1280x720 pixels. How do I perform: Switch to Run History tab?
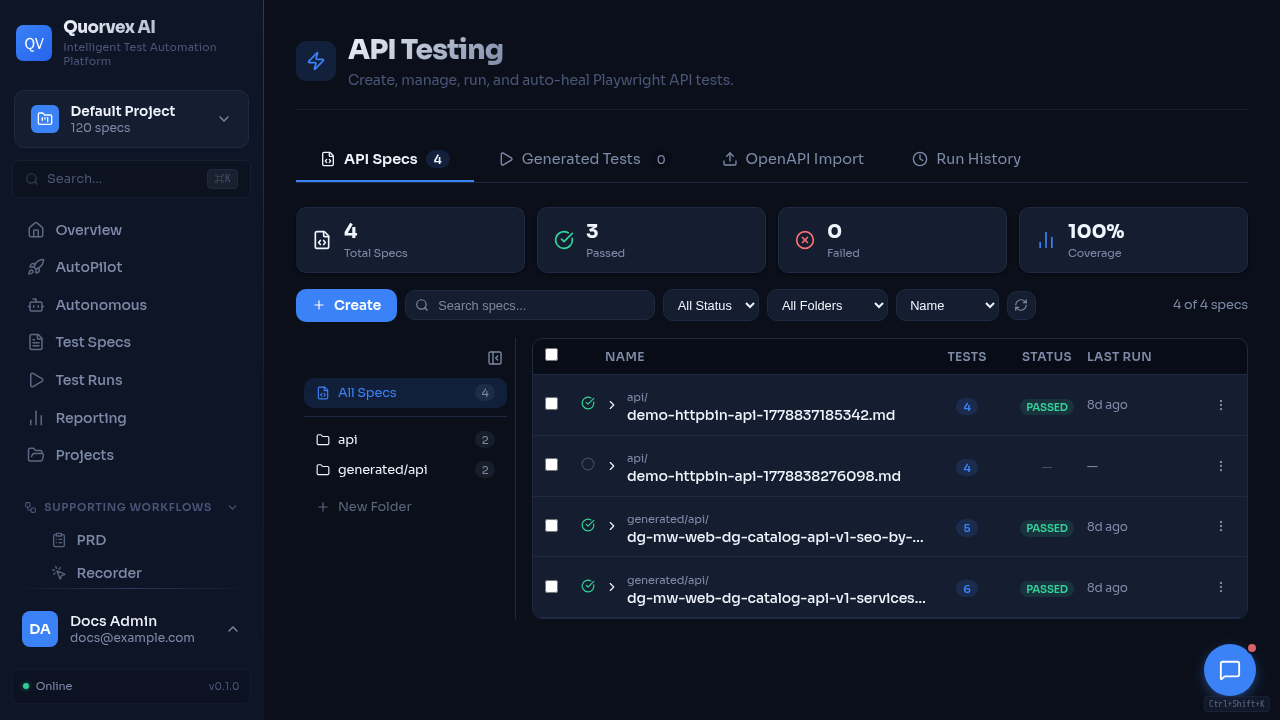[967, 159]
